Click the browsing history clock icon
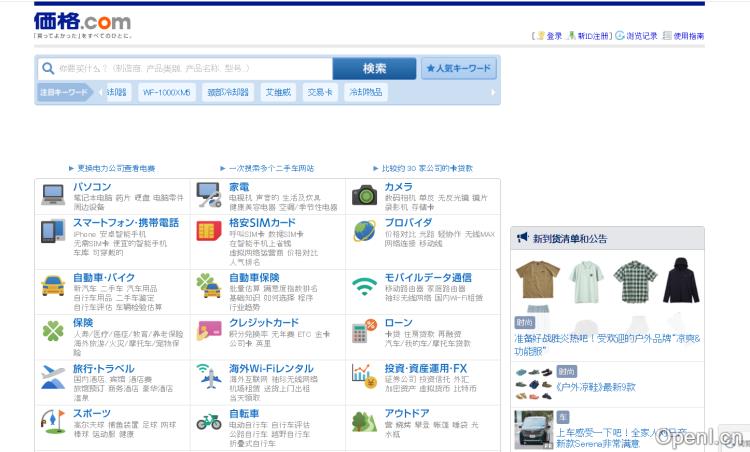The image size is (750, 452). click(619, 35)
